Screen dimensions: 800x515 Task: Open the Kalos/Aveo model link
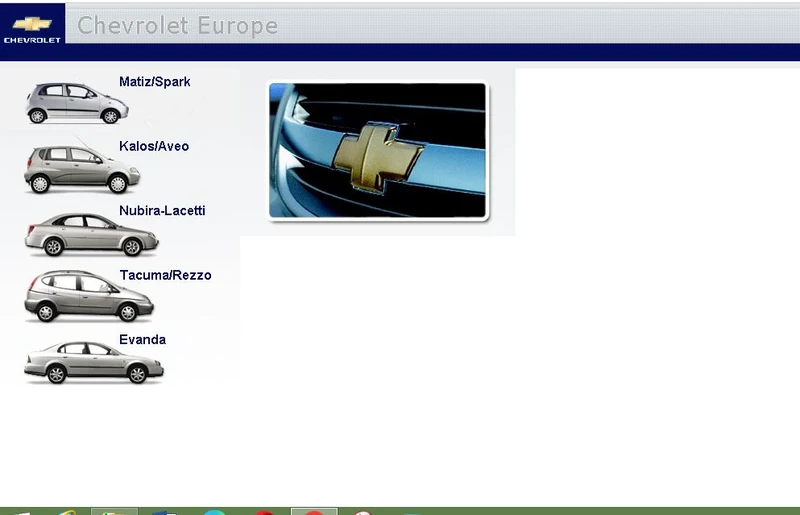coord(154,146)
